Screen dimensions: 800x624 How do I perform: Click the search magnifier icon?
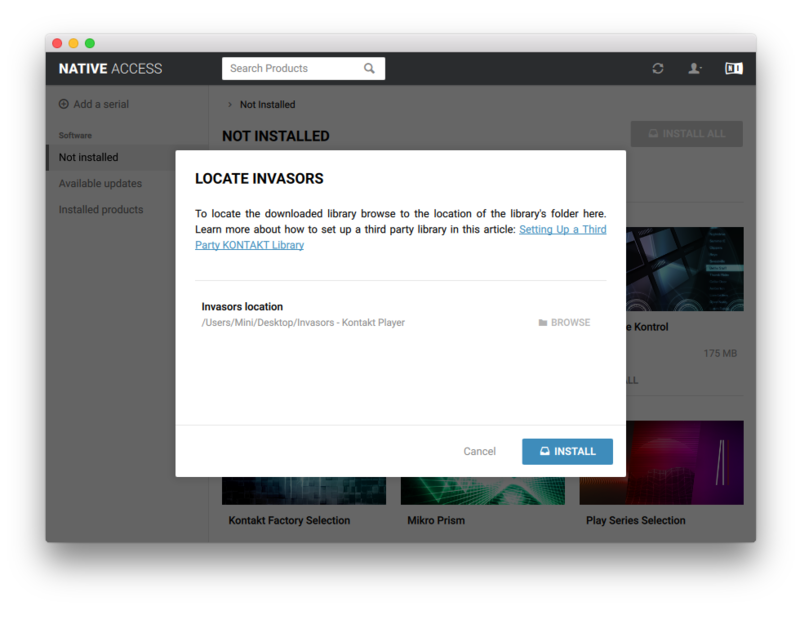[x=369, y=68]
